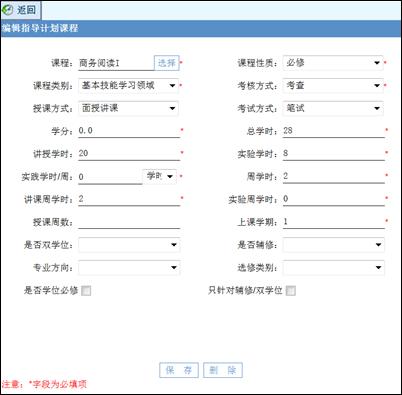The width and height of the screenshot is (402, 395).
Task: Open the 考核方式 dropdown showing 考查
Action: tap(333, 86)
